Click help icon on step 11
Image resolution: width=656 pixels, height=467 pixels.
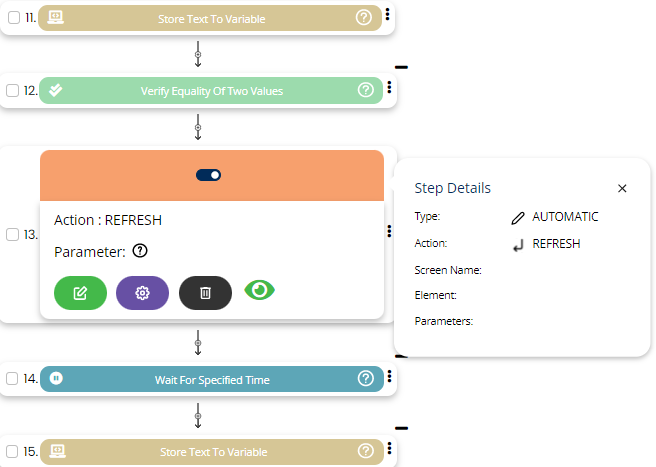365,18
